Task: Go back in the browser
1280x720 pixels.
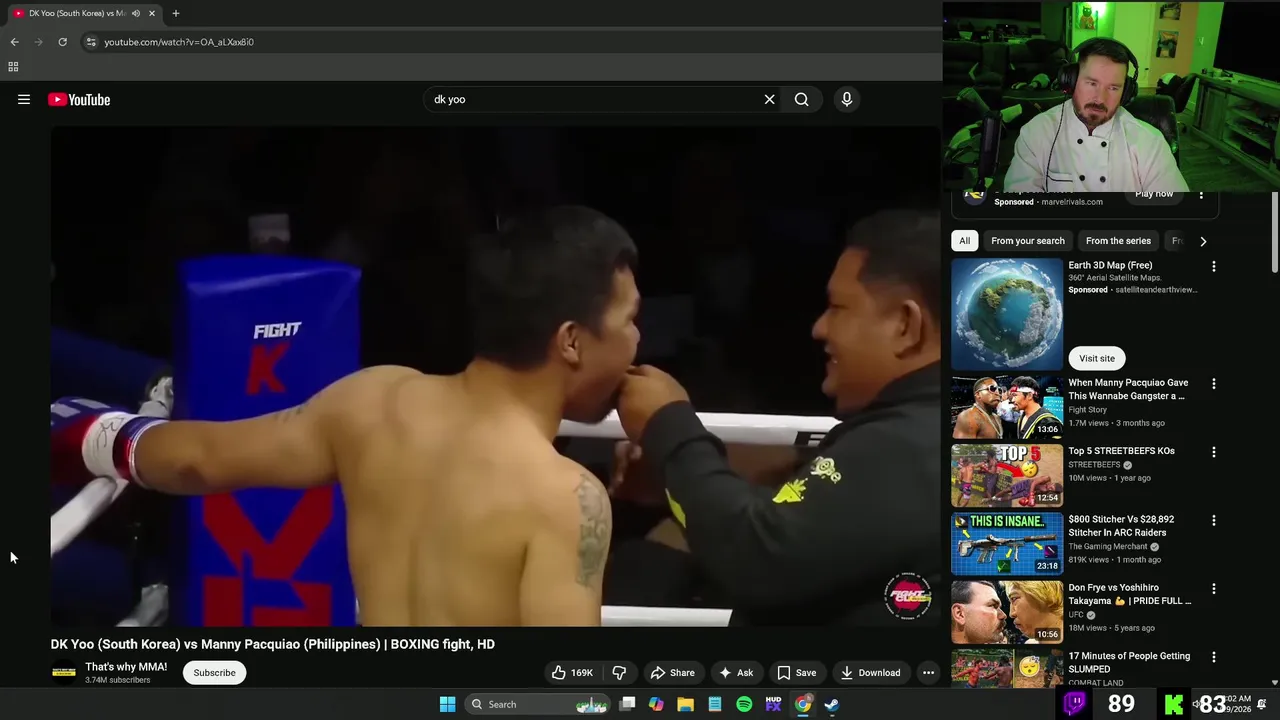Action: coord(14,42)
